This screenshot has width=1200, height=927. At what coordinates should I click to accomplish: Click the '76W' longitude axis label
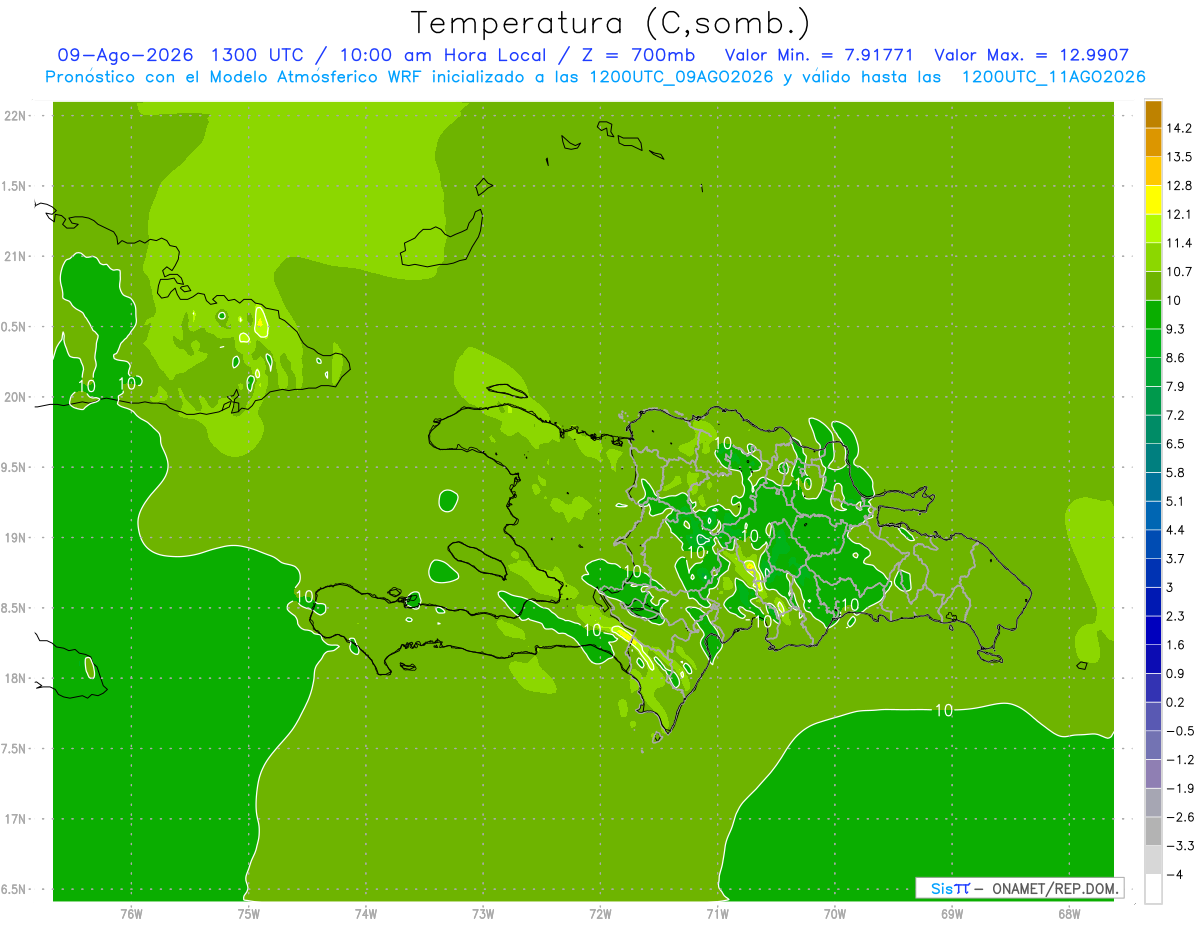(131, 913)
